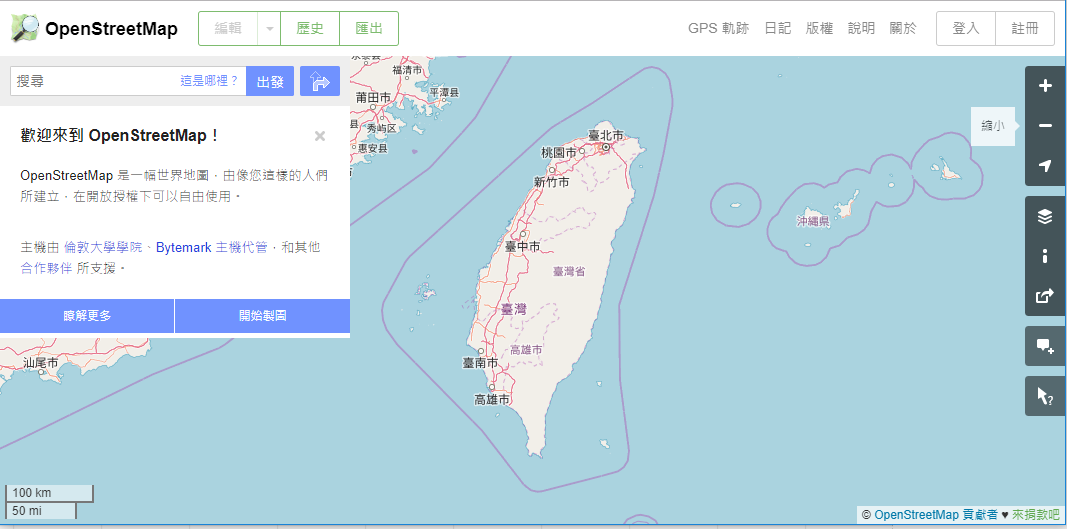Click the 福清市 label on map
The image size is (1067, 529).
click(408, 69)
